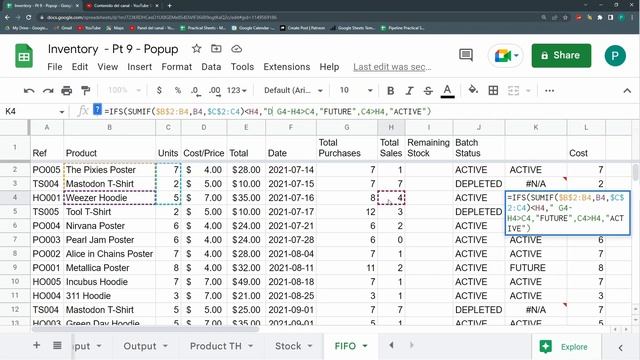Image resolution: width=640 pixels, height=360 pixels.
Task: Open the text color picker
Action: tap(447, 91)
